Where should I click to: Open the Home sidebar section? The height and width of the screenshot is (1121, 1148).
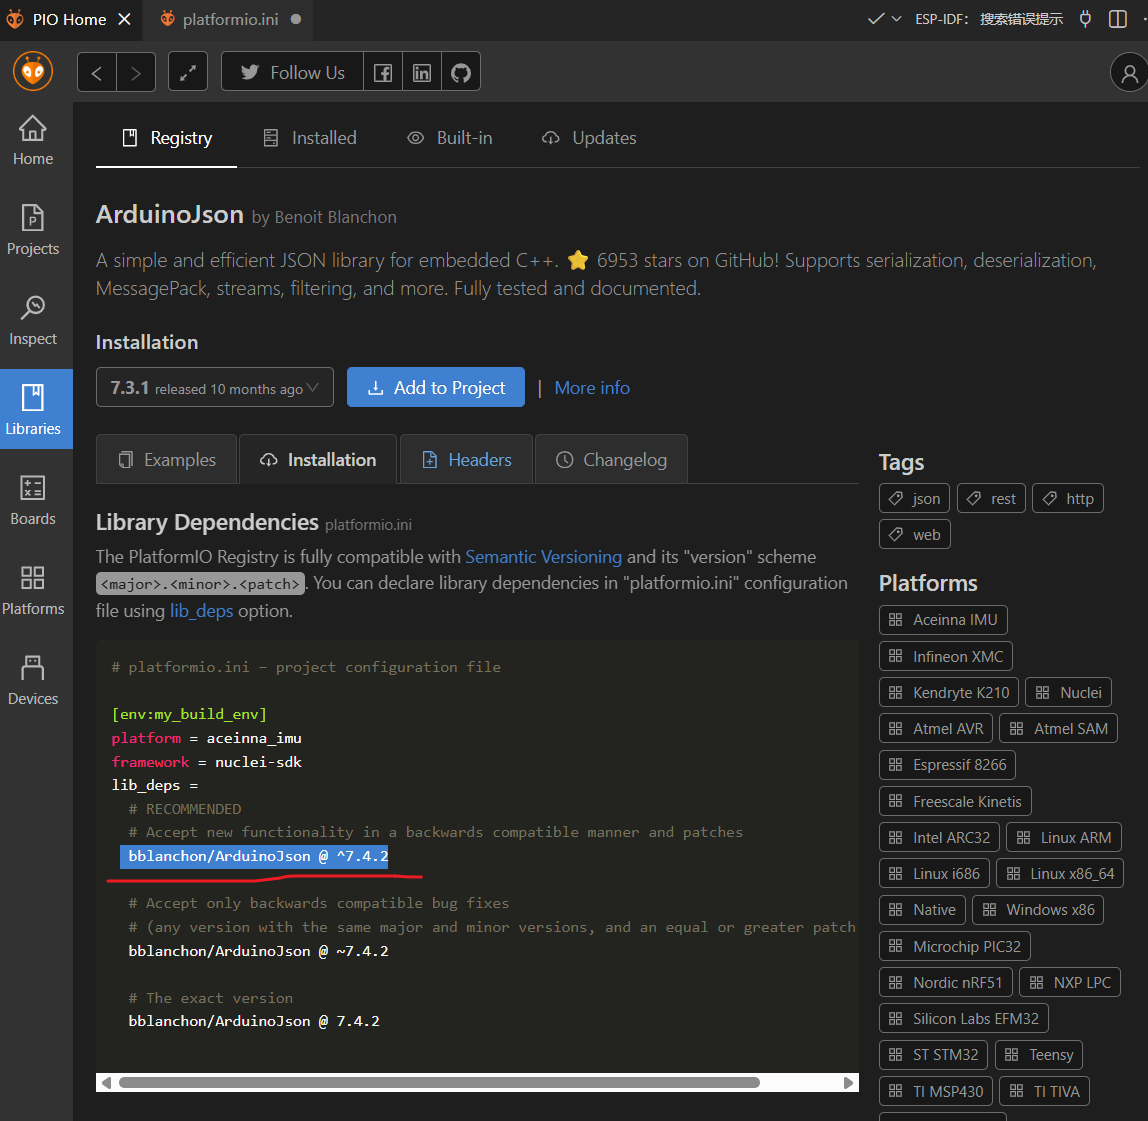point(33,141)
